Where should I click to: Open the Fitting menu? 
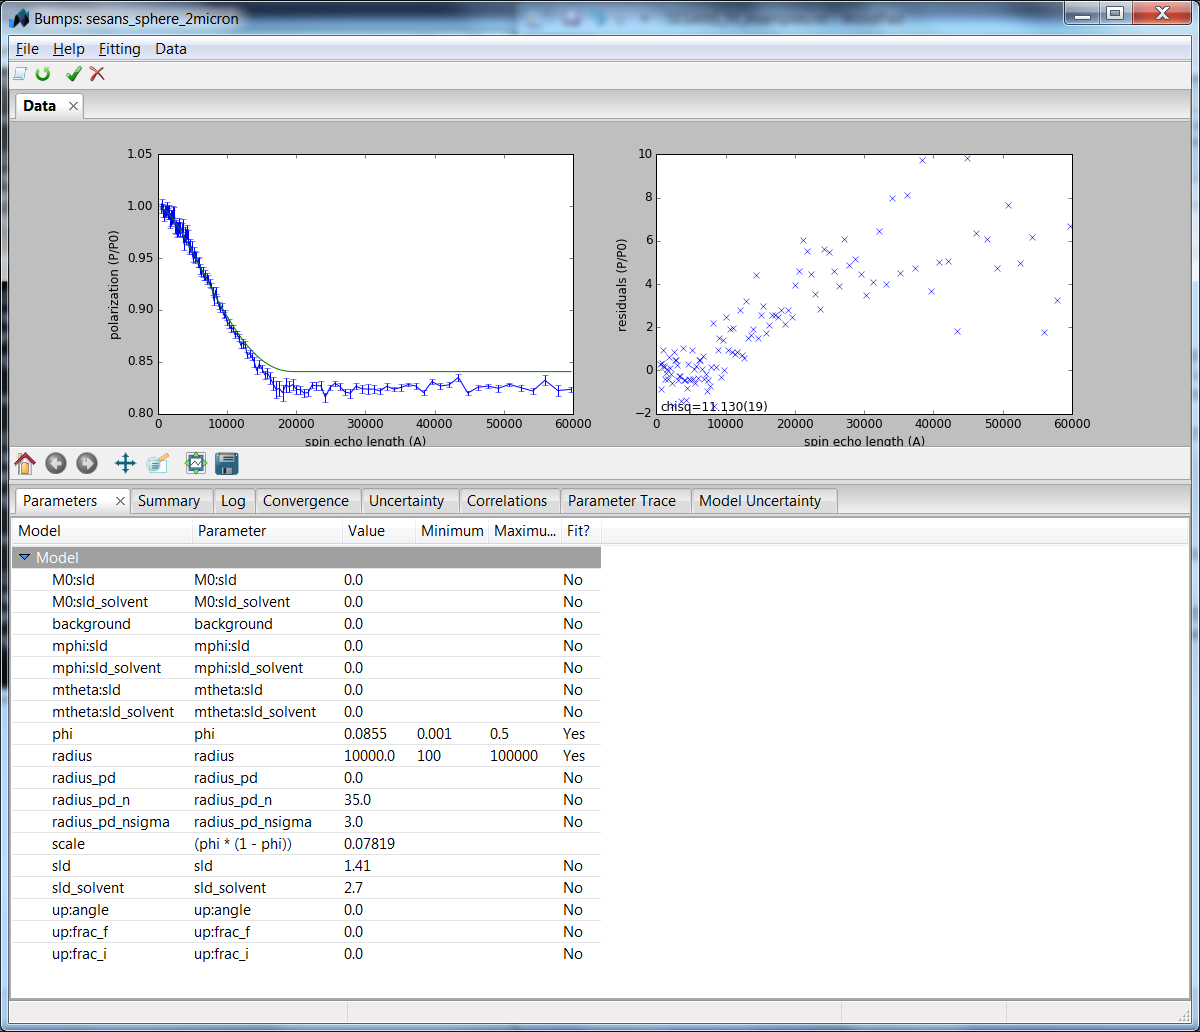119,48
